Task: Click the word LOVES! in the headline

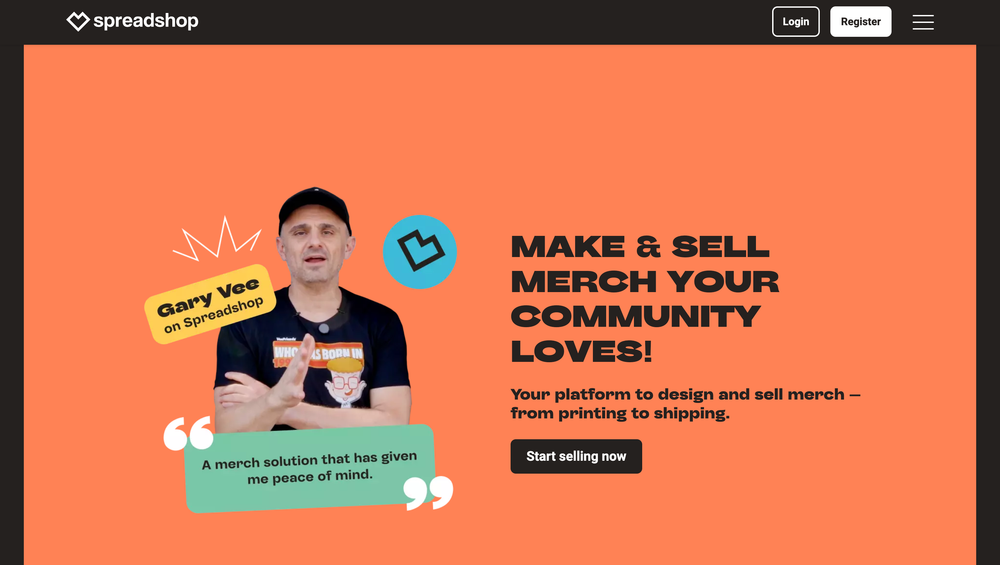Action: 581,351
